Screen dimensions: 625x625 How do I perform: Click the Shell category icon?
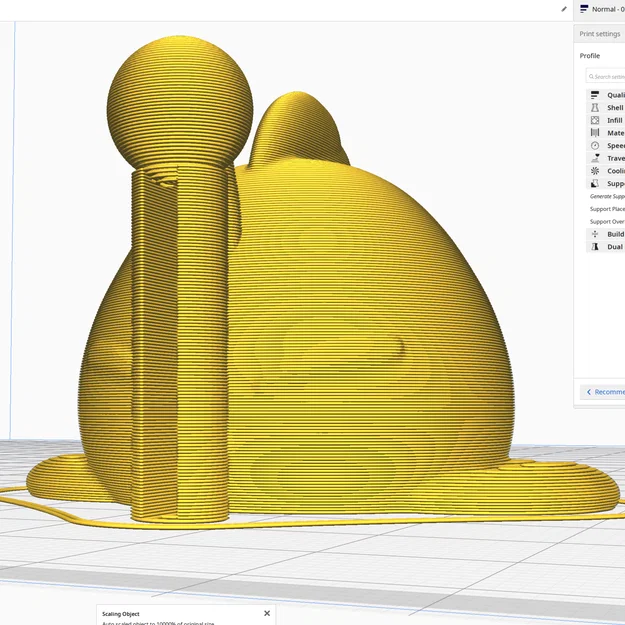click(x=595, y=108)
